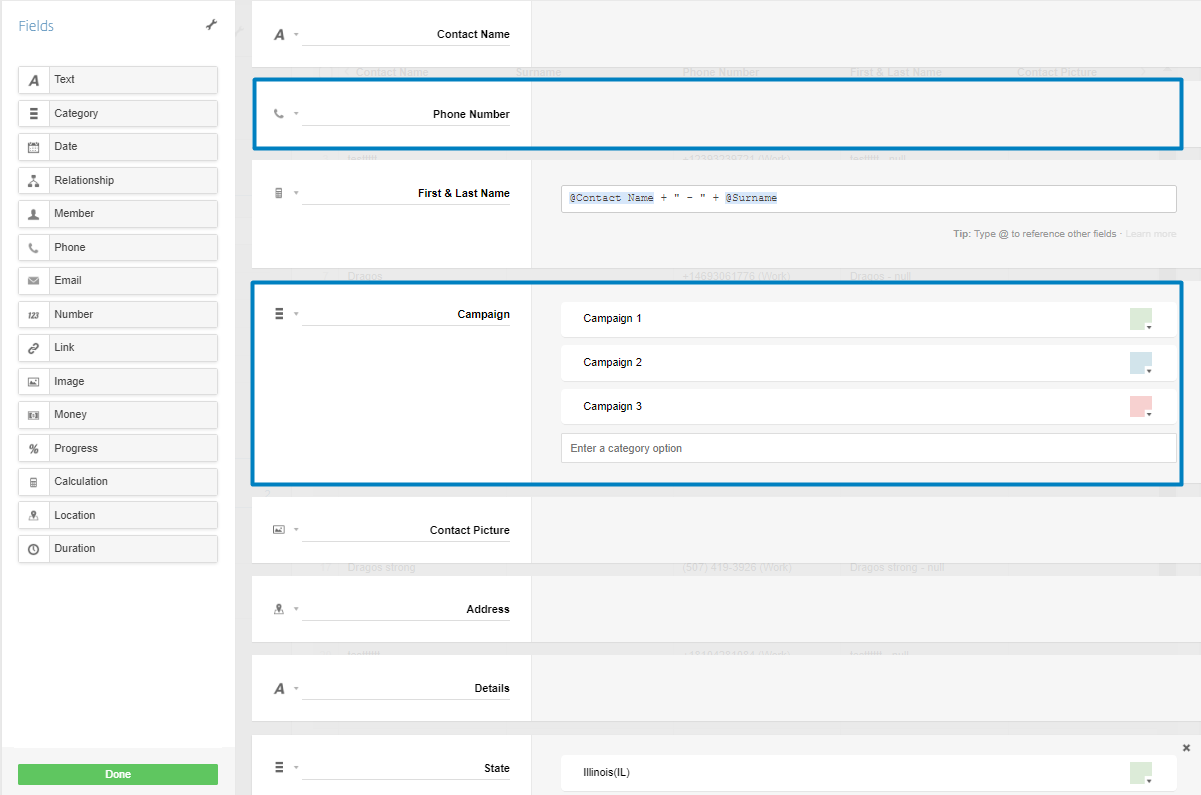Select the Calculation field type
The height and width of the screenshot is (795, 1201).
118,482
